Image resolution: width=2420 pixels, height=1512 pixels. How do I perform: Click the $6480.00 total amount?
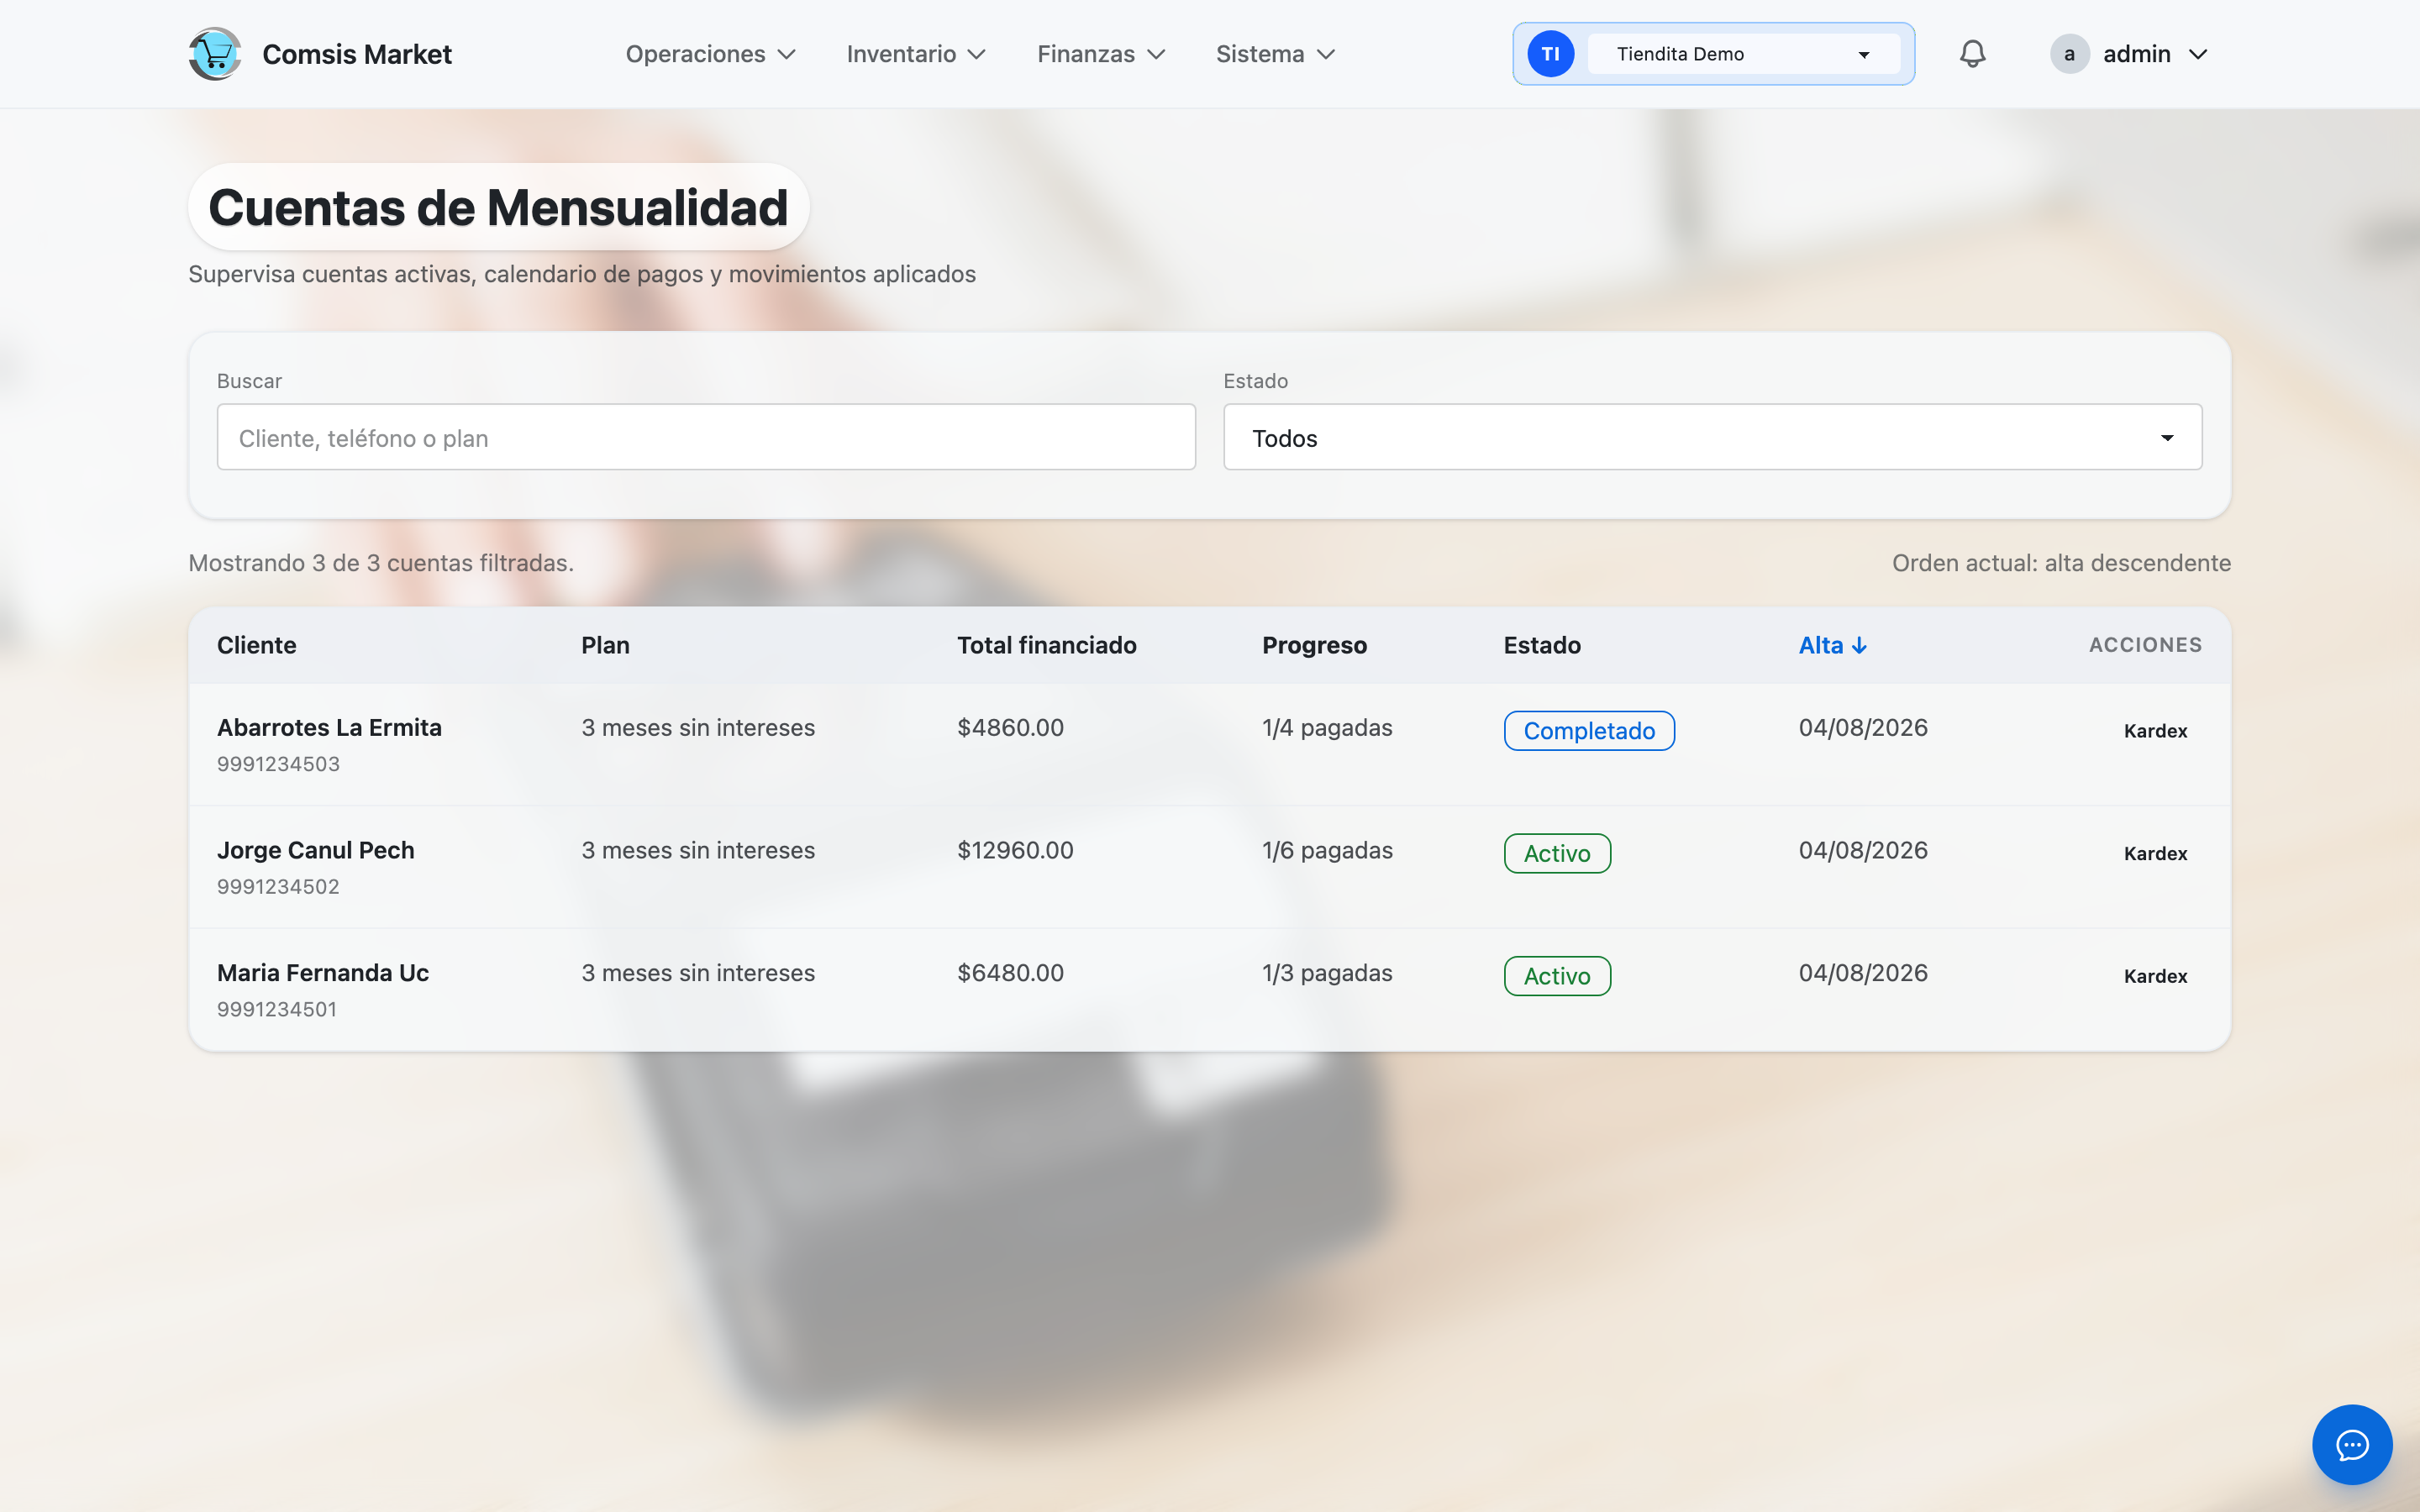click(1010, 973)
